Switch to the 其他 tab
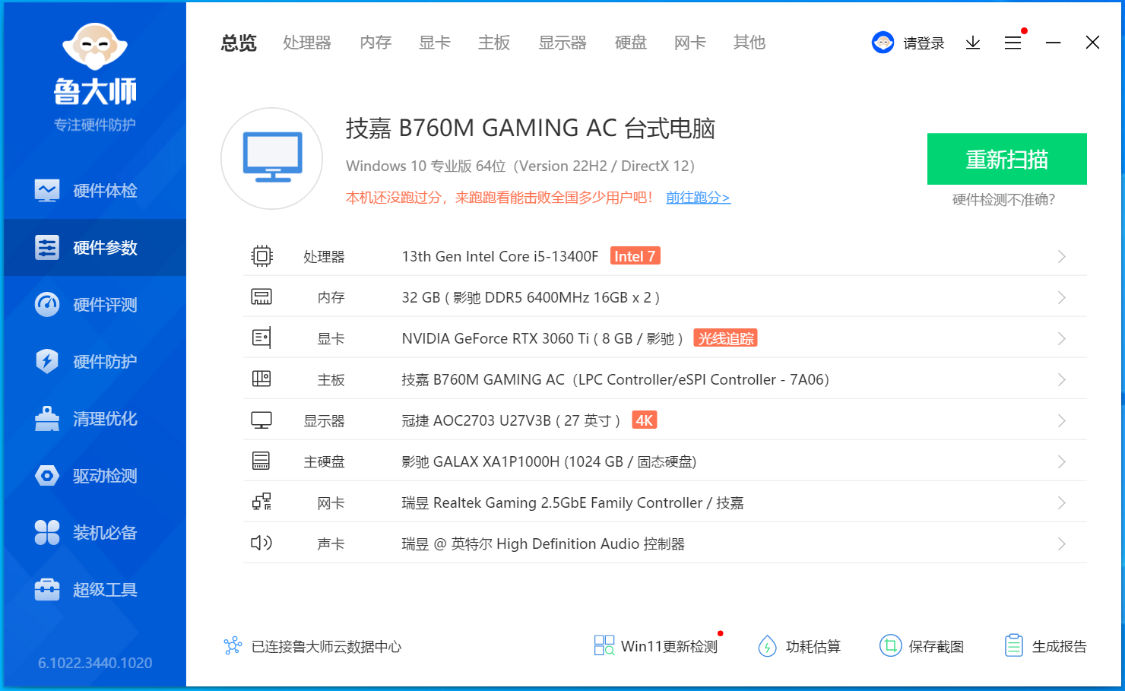The height and width of the screenshot is (691, 1125). 749,43
